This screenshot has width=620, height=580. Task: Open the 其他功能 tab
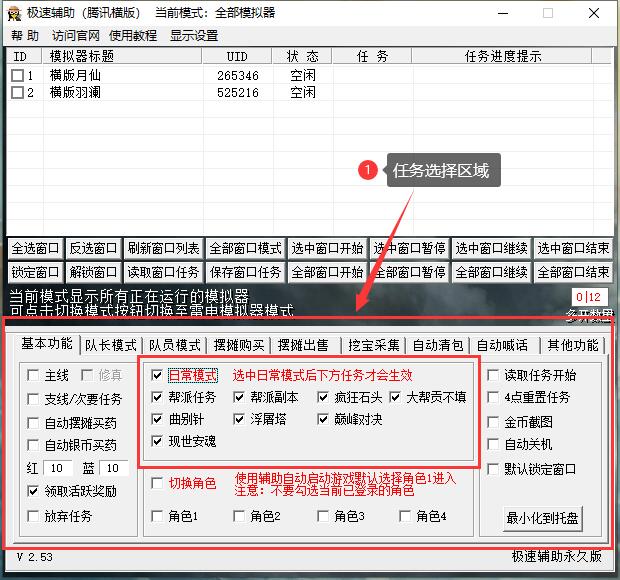click(573, 345)
